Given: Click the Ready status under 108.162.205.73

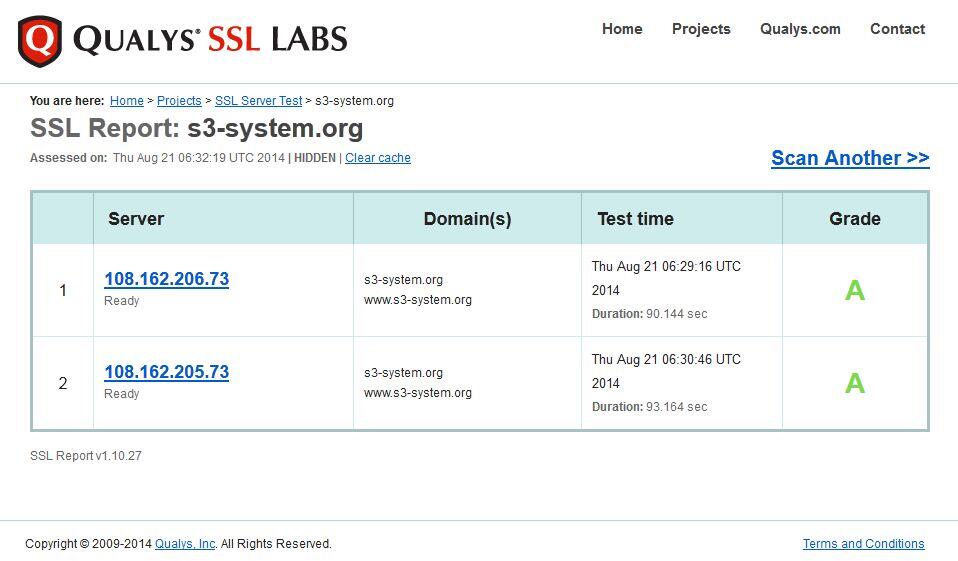Looking at the screenshot, I should point(122,394).
